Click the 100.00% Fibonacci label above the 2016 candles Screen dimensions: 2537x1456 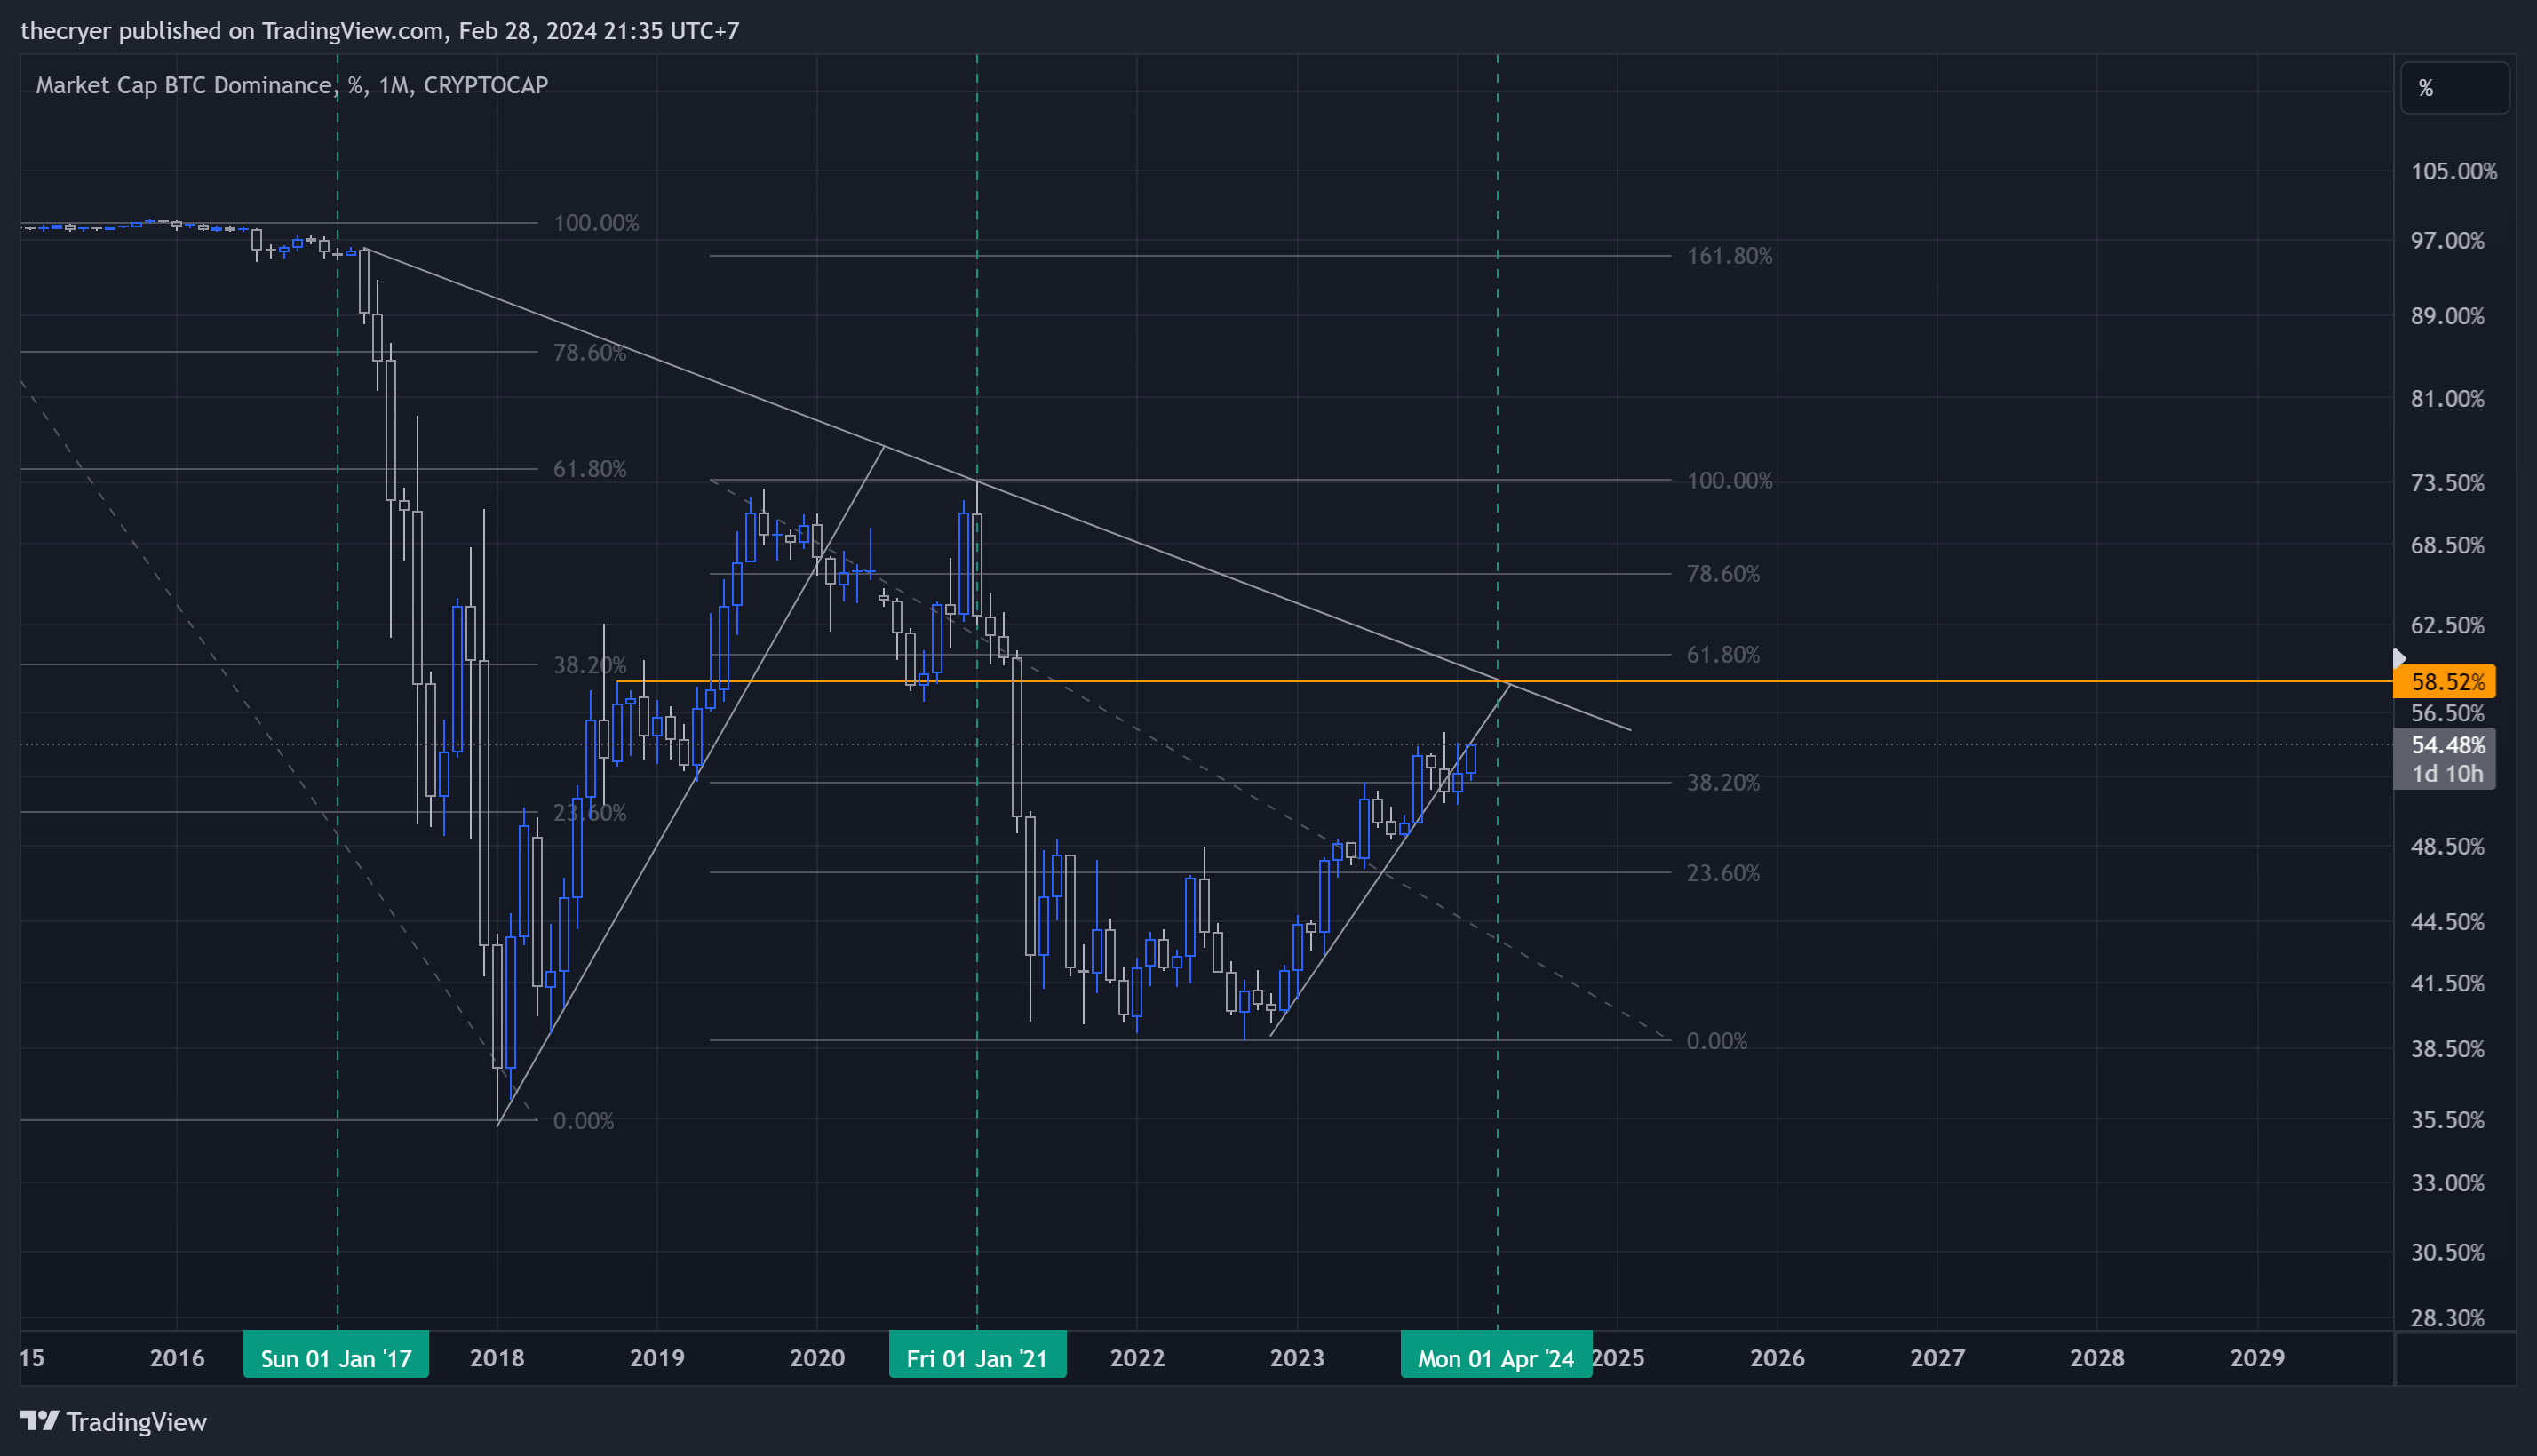click(x=596, y=223)
